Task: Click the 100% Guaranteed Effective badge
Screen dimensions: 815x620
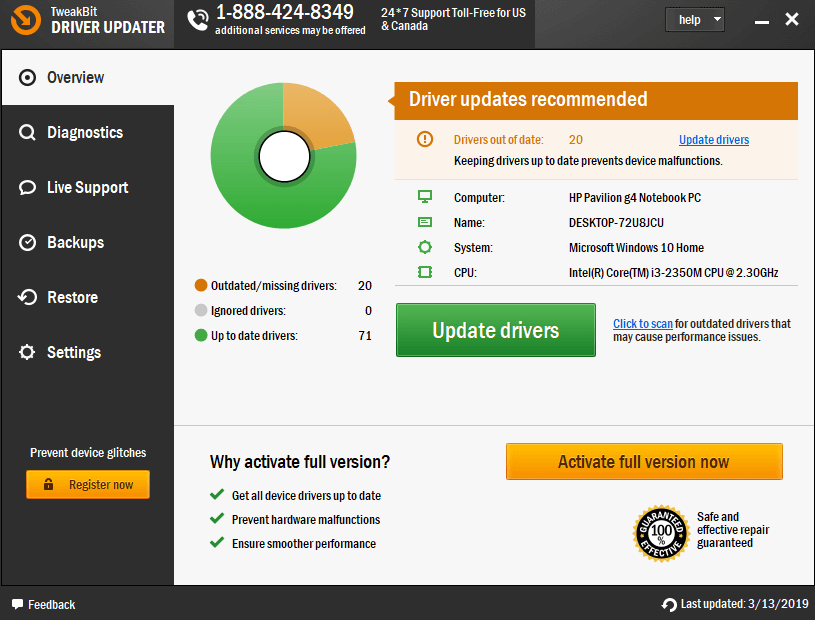Action: [661, 533]
